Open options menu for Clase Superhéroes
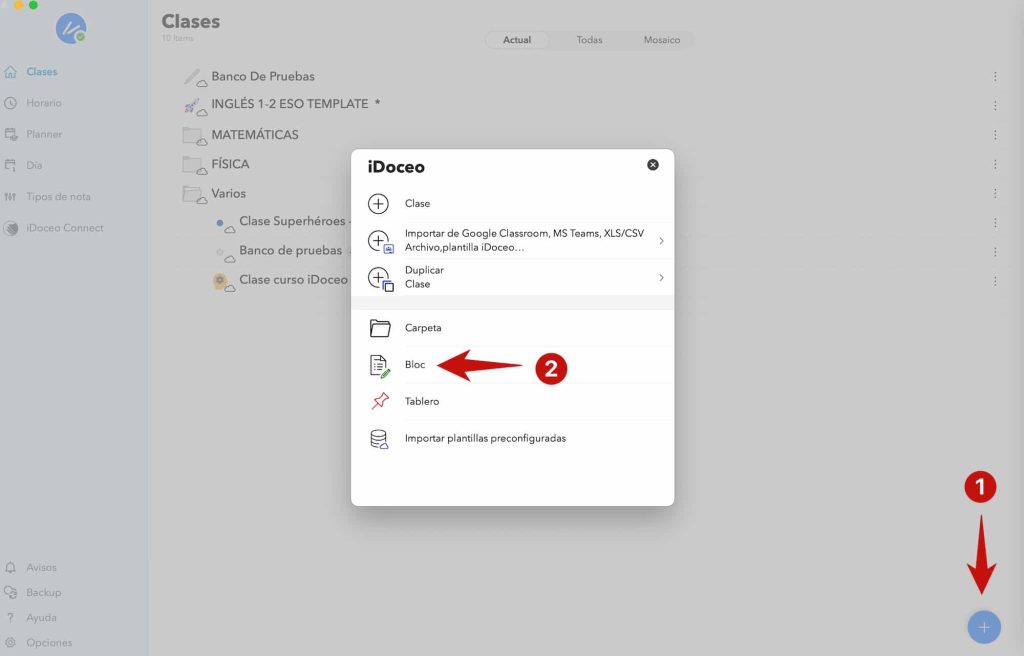The image size is (1024, 656). tap(995, 223)
